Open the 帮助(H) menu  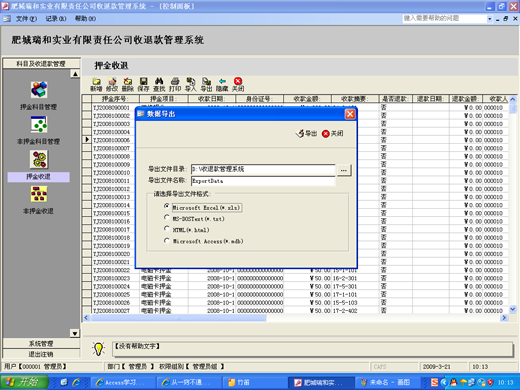click(x=85, y=19)
